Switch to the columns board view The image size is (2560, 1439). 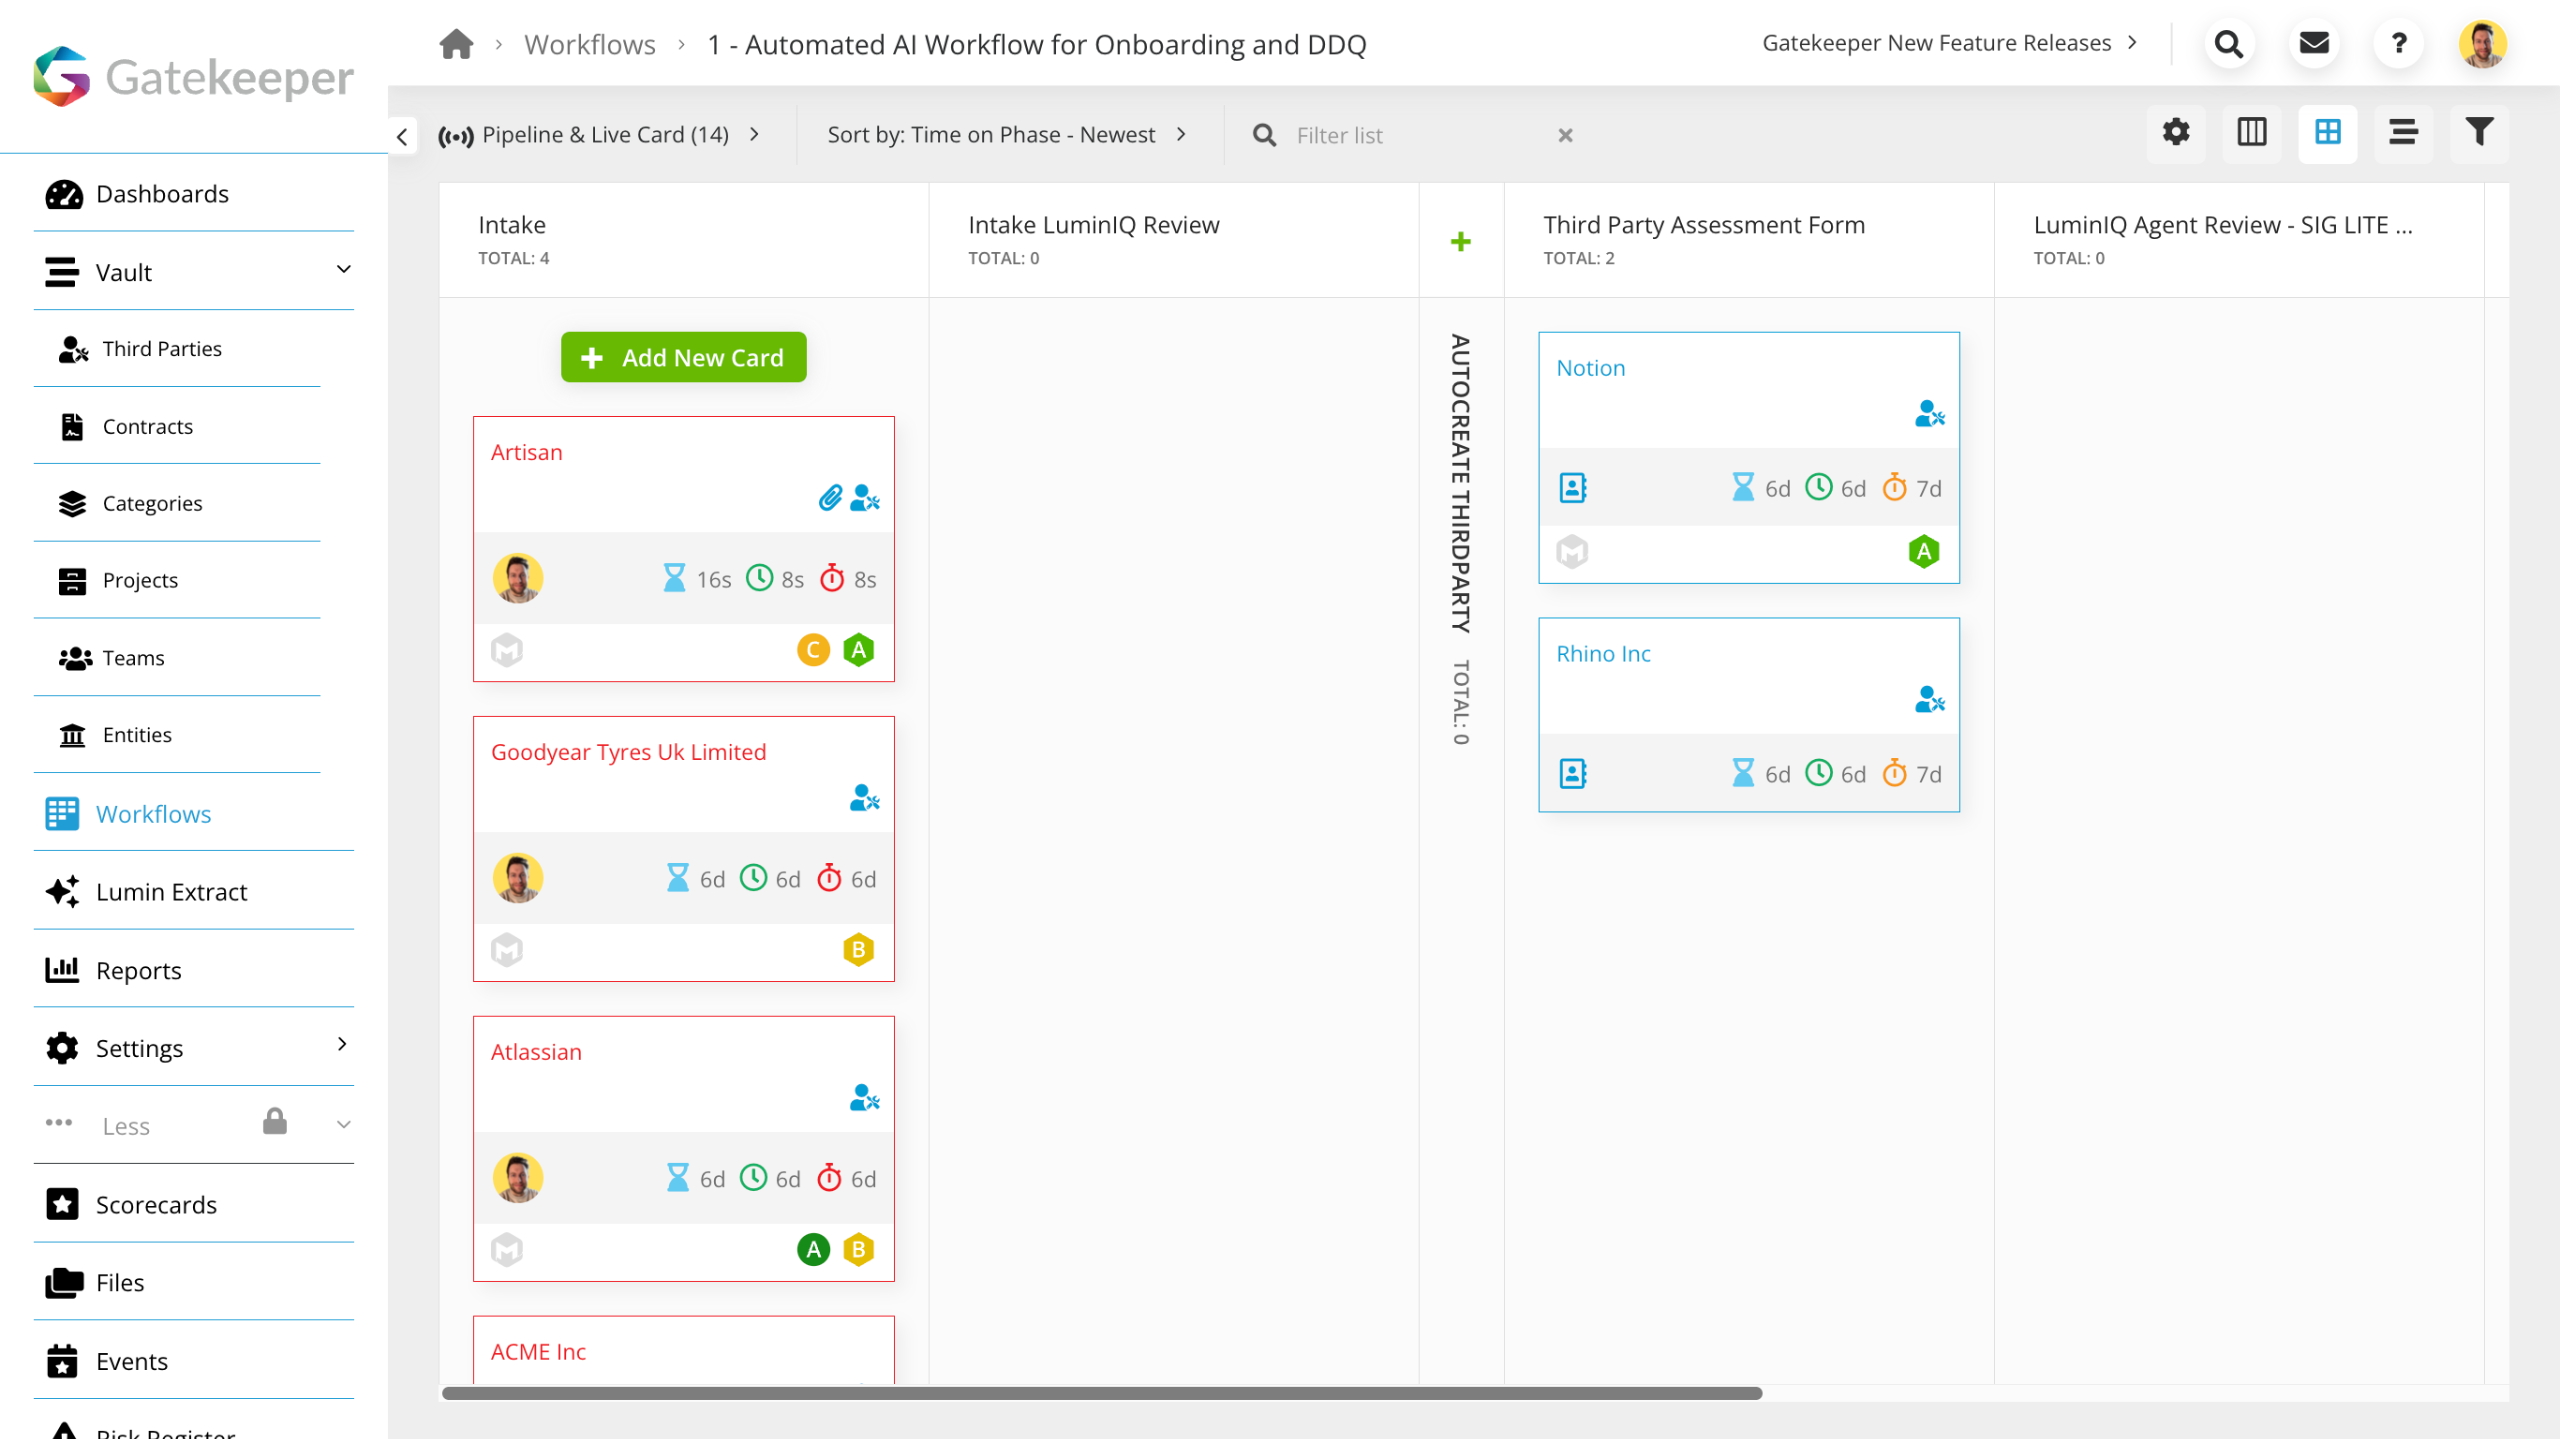click(x=2251, y=132)
